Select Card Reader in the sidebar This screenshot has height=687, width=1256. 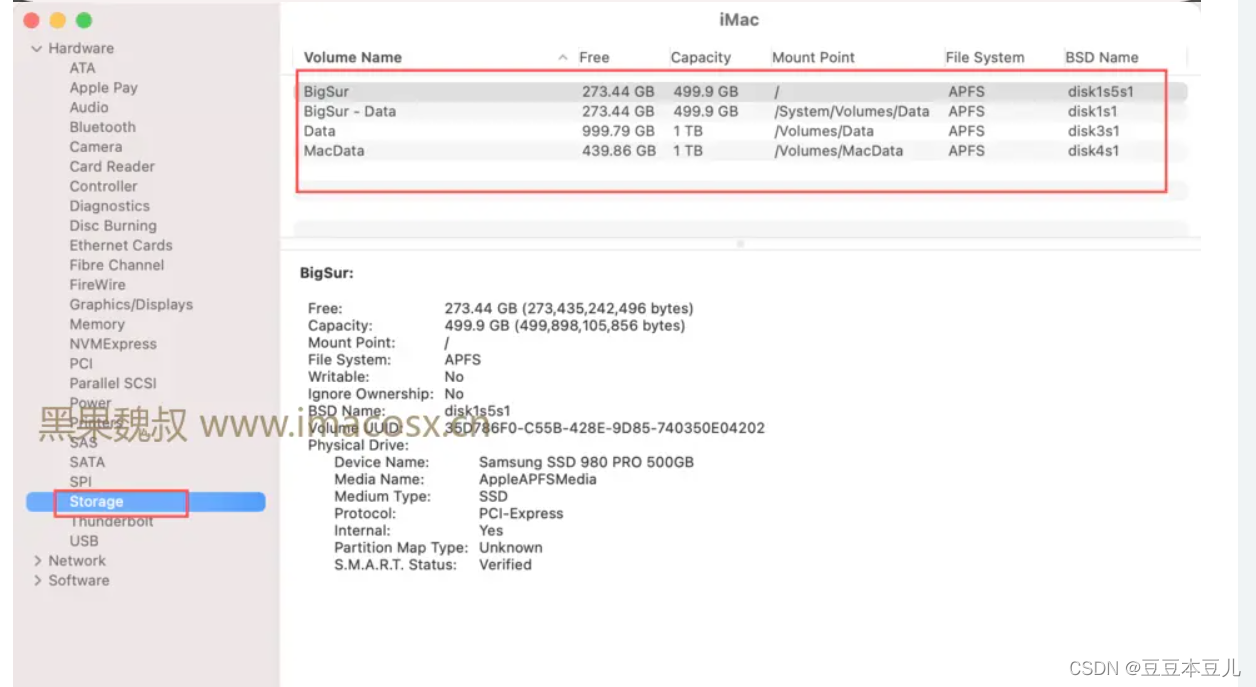(112, 166)
